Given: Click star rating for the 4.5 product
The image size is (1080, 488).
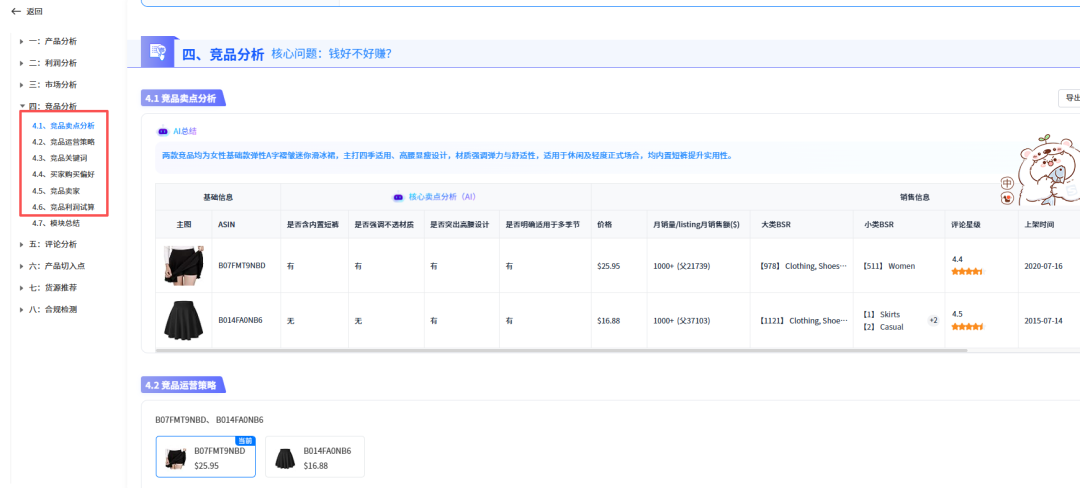Looking at the screenshot, I should pyautogui.click(x=968, y=327).
